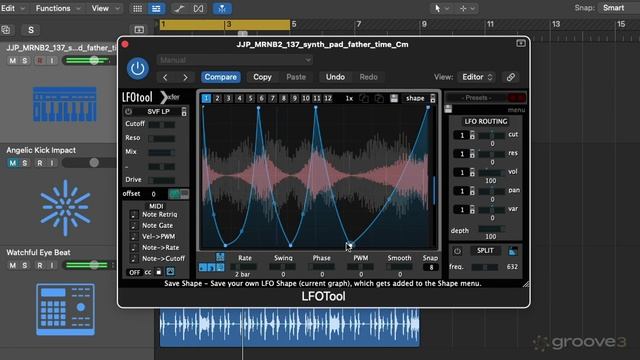Viewport: 640px width, 360px height.
Task: Adjust the Swing slider
Action: pos(283,267)
